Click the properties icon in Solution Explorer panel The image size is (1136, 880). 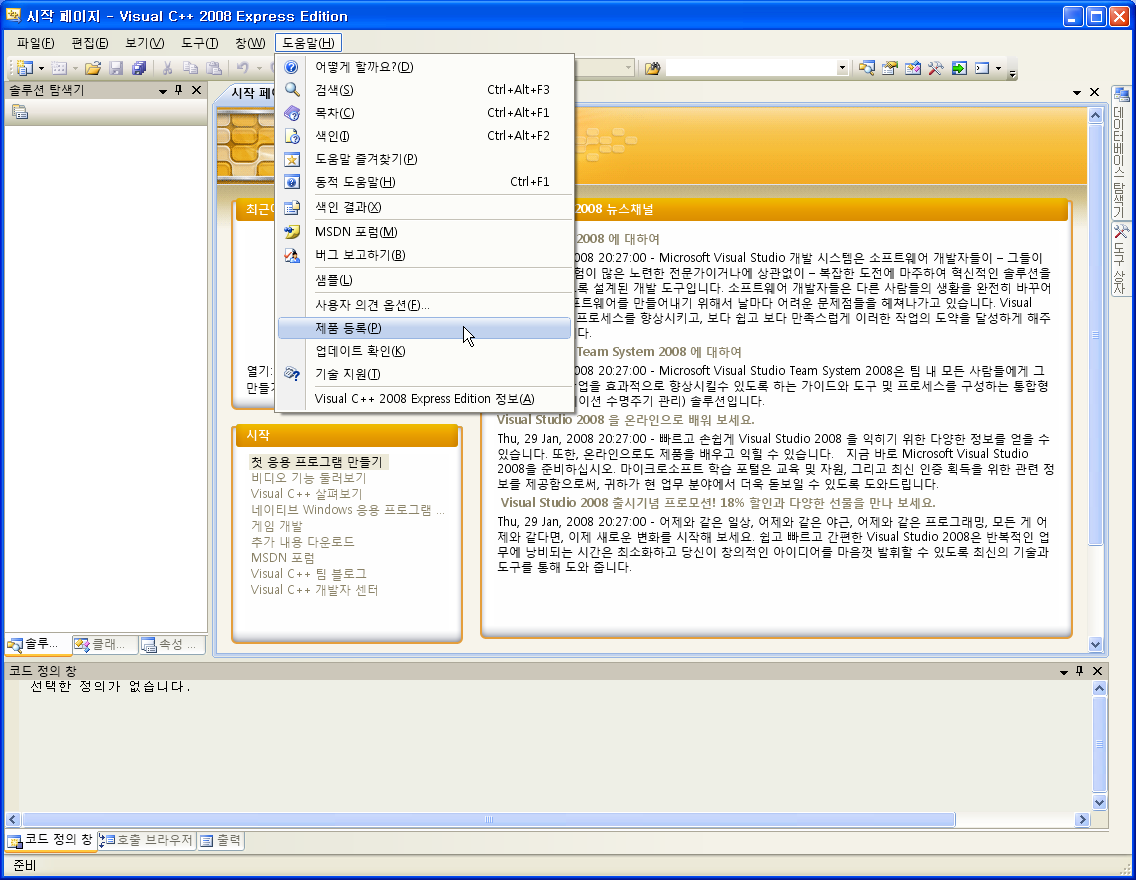click(x=20, y=112)
